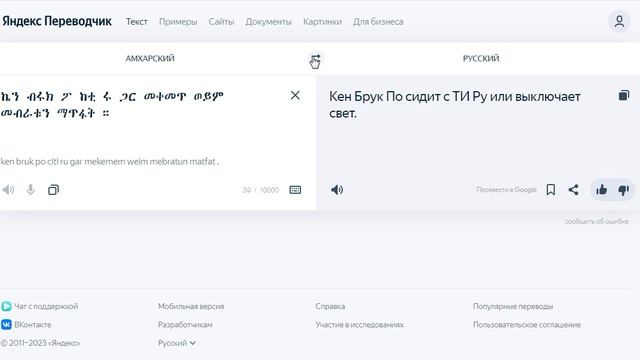Start voice input with the microphone
This screenshot has height=360, width=640.
point(31,190)
